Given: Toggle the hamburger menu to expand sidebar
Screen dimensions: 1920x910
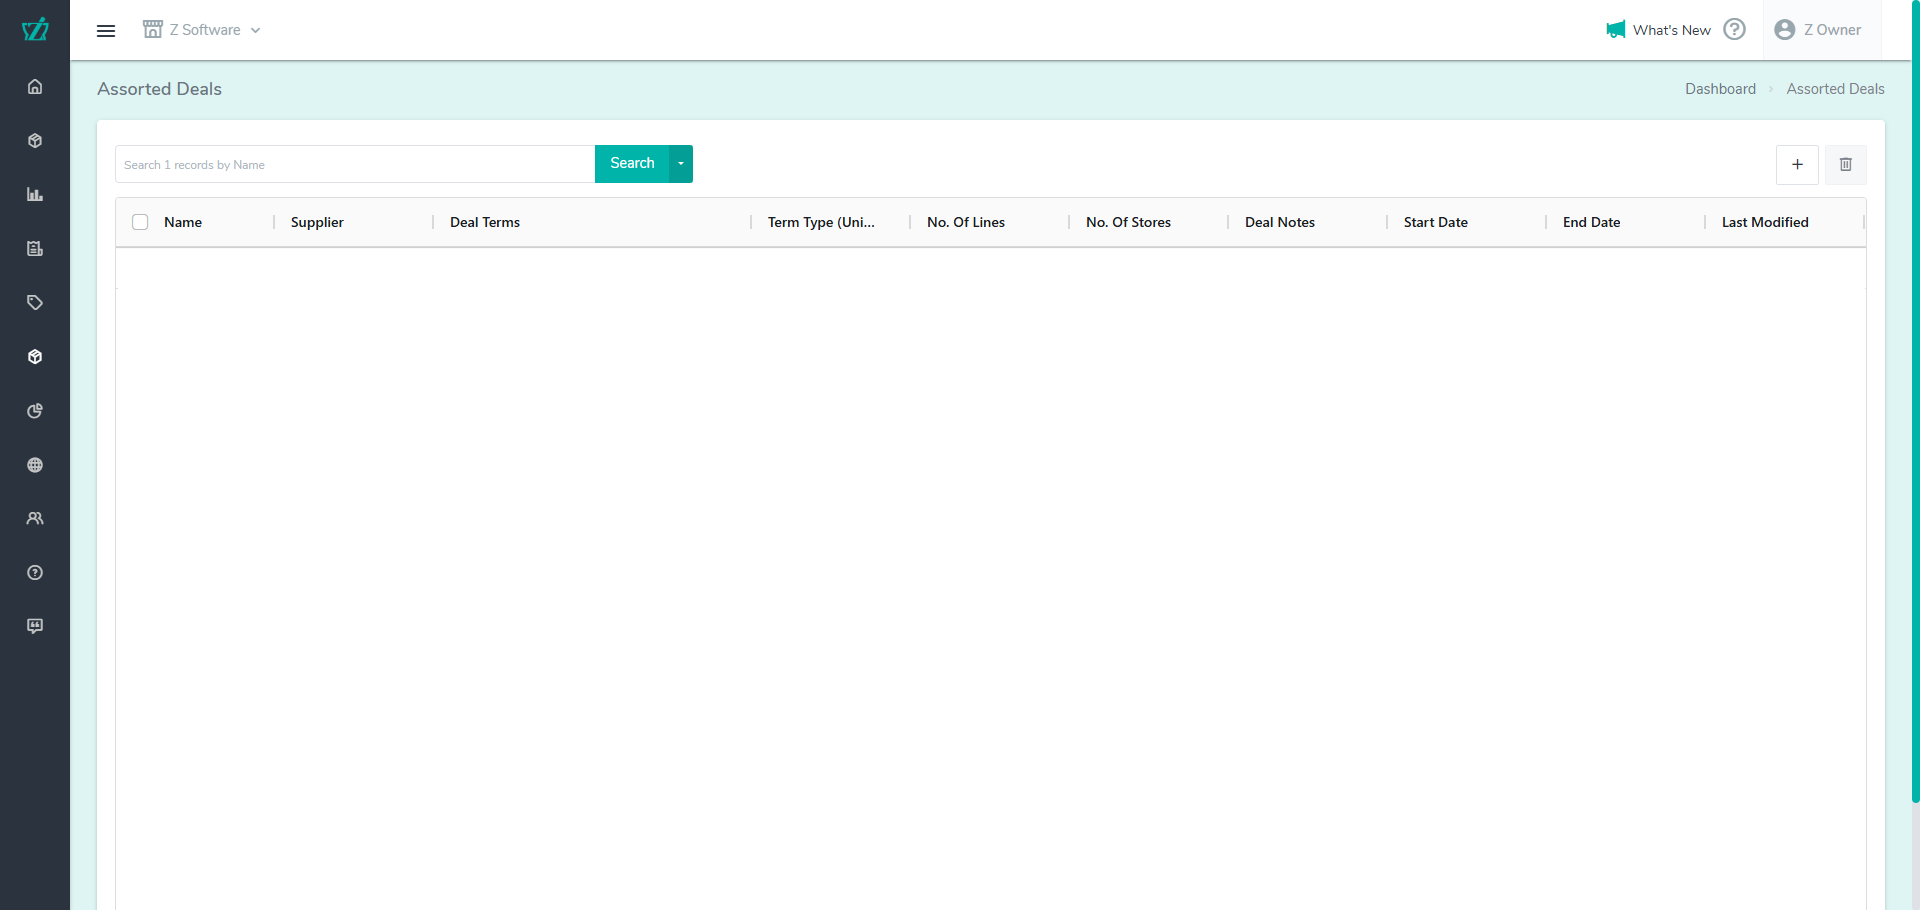Looking at the screenshot, I should [106, 31].
